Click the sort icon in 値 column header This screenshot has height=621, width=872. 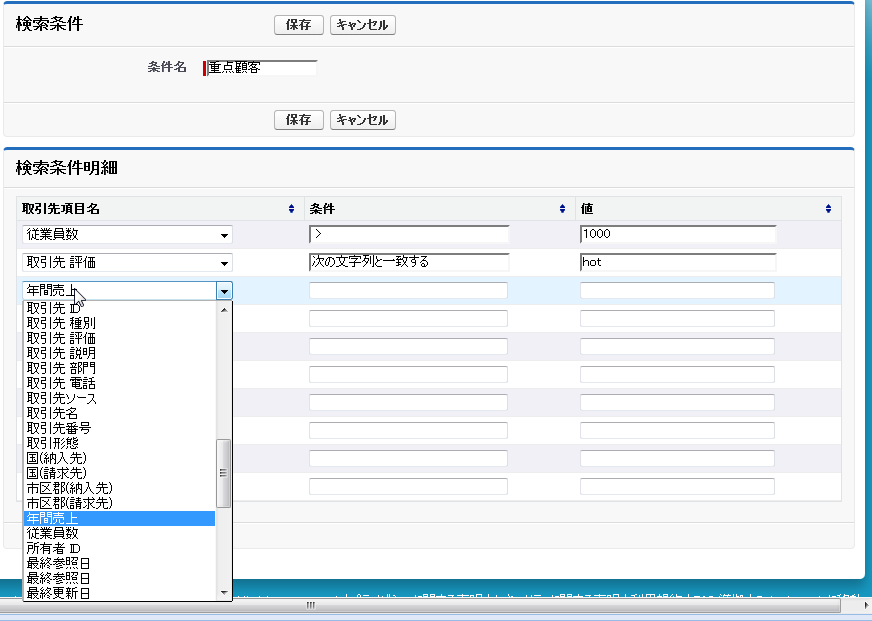click(x=829, y=208)
